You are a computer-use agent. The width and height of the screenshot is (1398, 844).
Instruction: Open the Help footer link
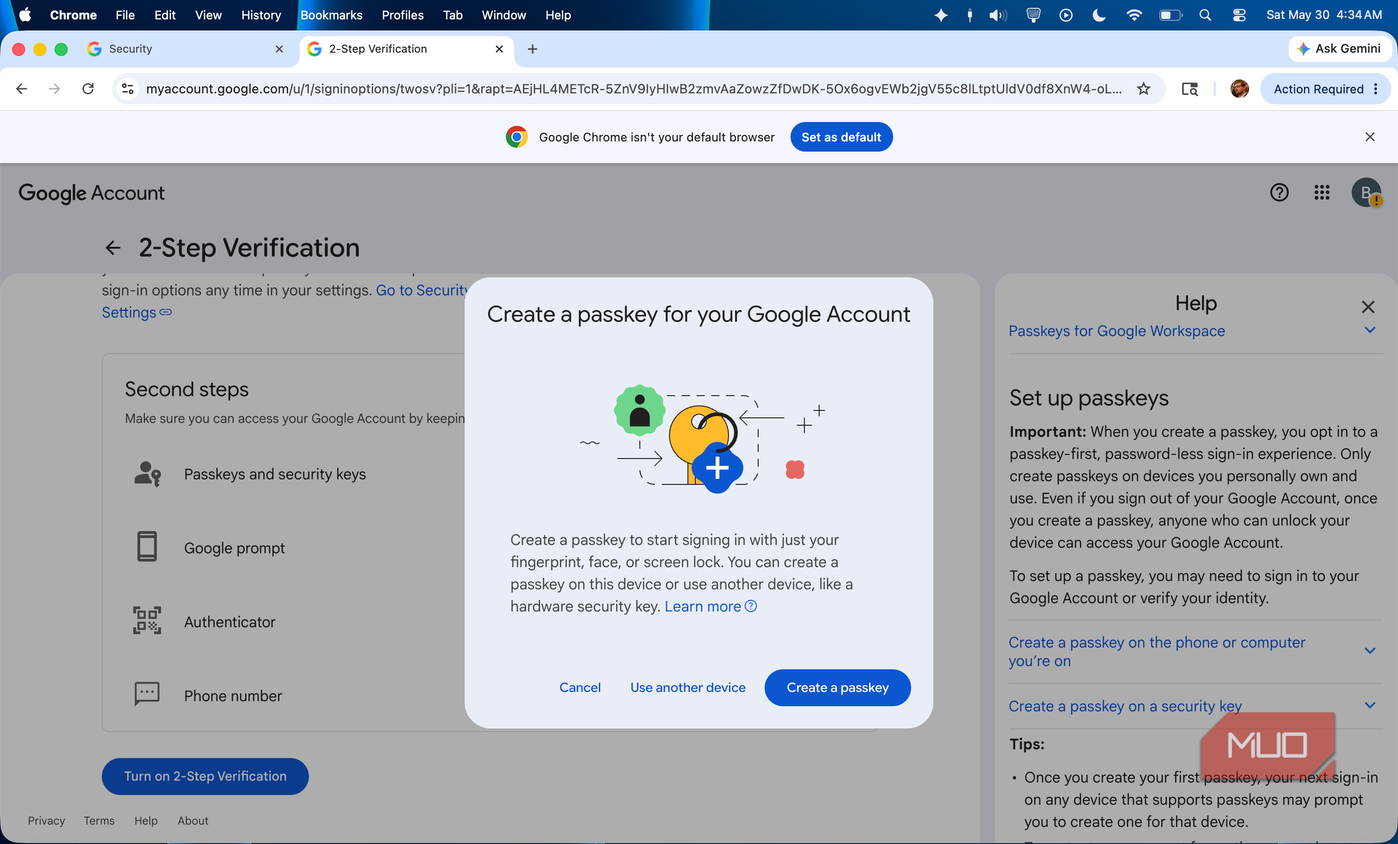(x=146, y=821)
